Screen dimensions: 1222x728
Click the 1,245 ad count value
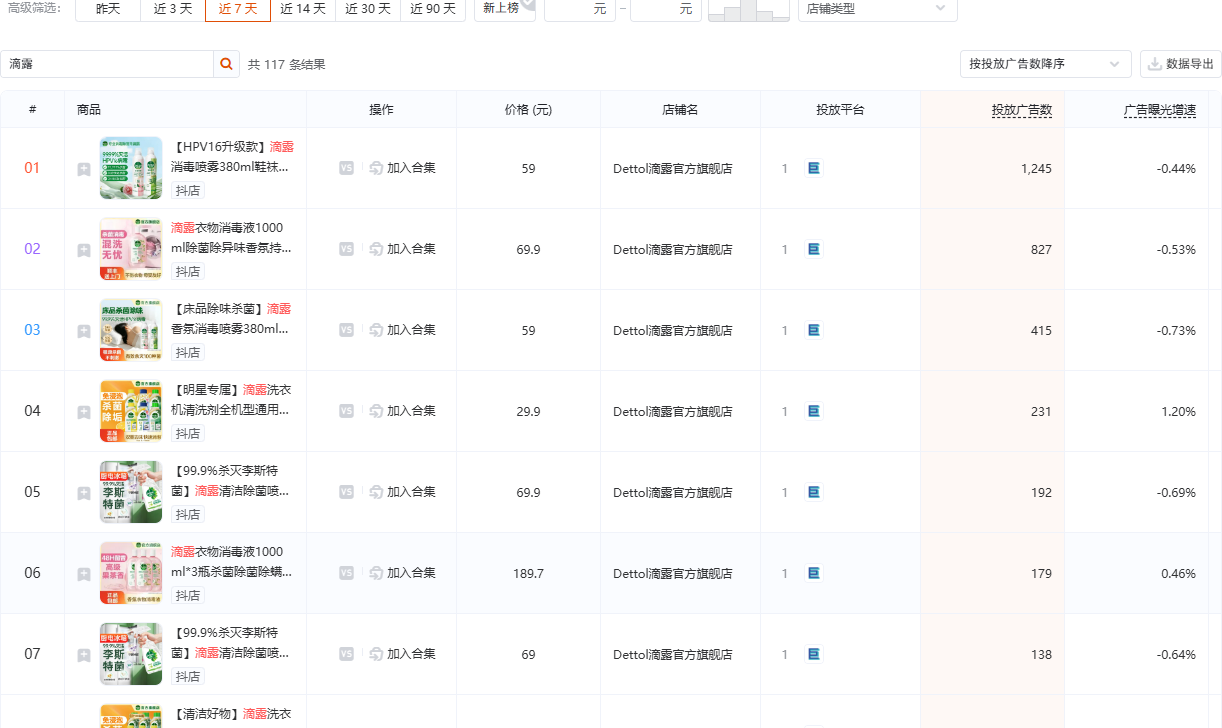click(1036, 169)
